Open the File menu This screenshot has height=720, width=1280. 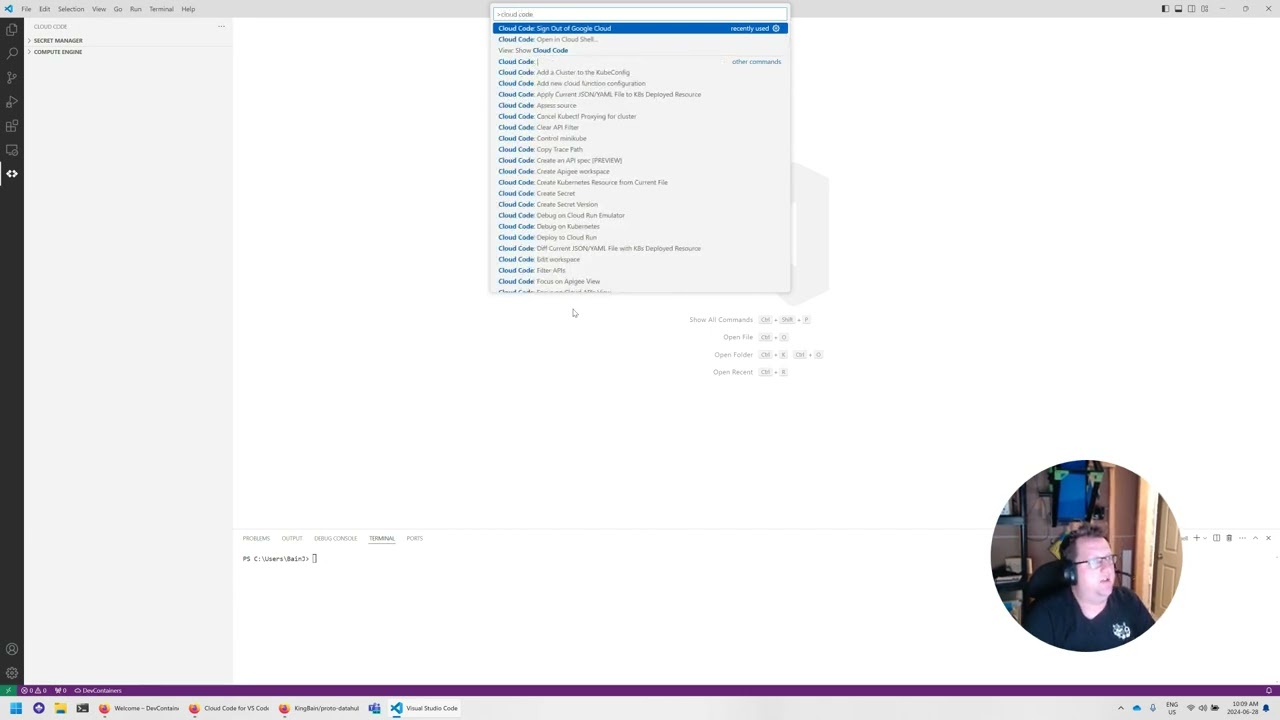coord(26,9)
